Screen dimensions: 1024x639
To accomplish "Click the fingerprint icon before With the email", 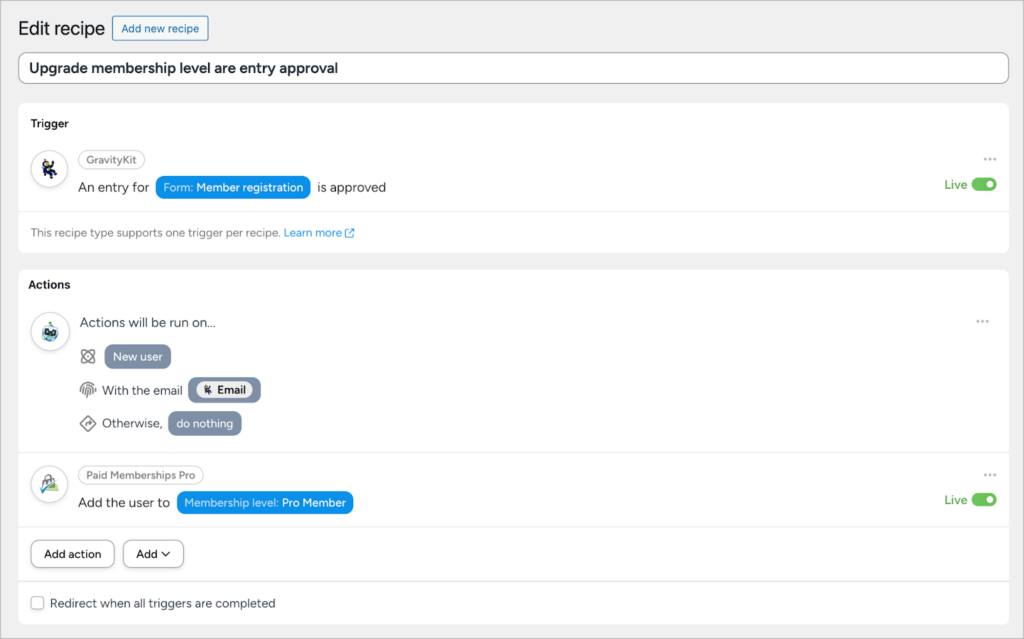I will (x=88, y=390).
